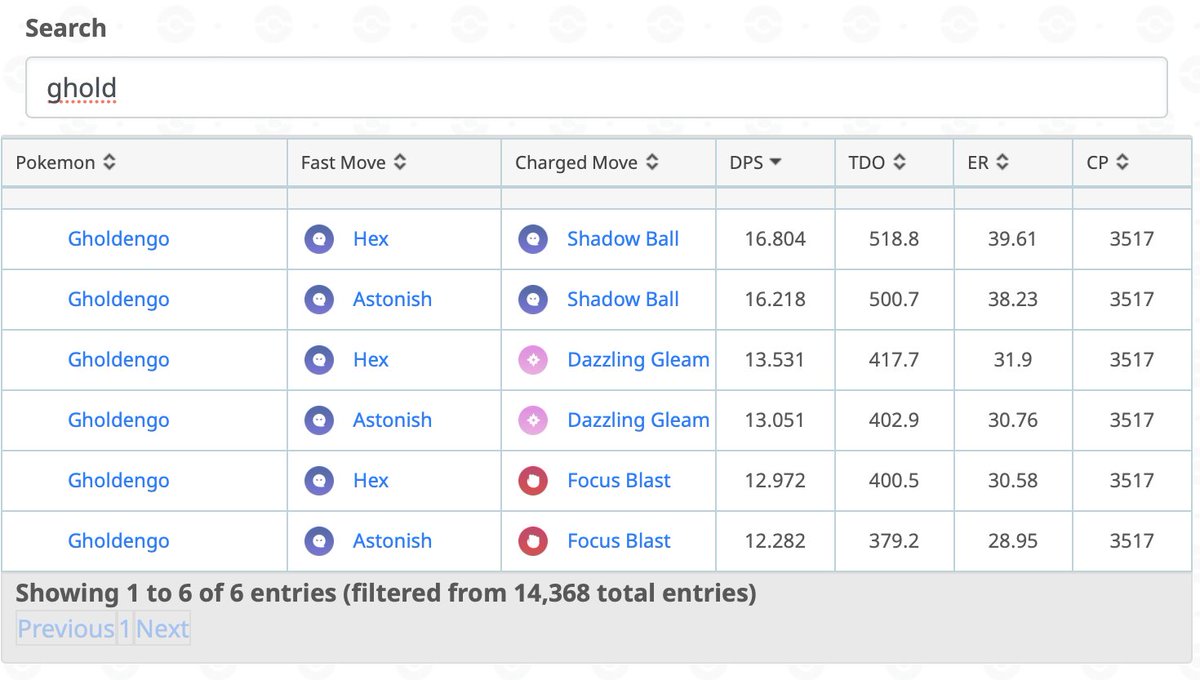Select the TDO value 518.8
This screenshot has width=1200, height=680.
[894, 239]
